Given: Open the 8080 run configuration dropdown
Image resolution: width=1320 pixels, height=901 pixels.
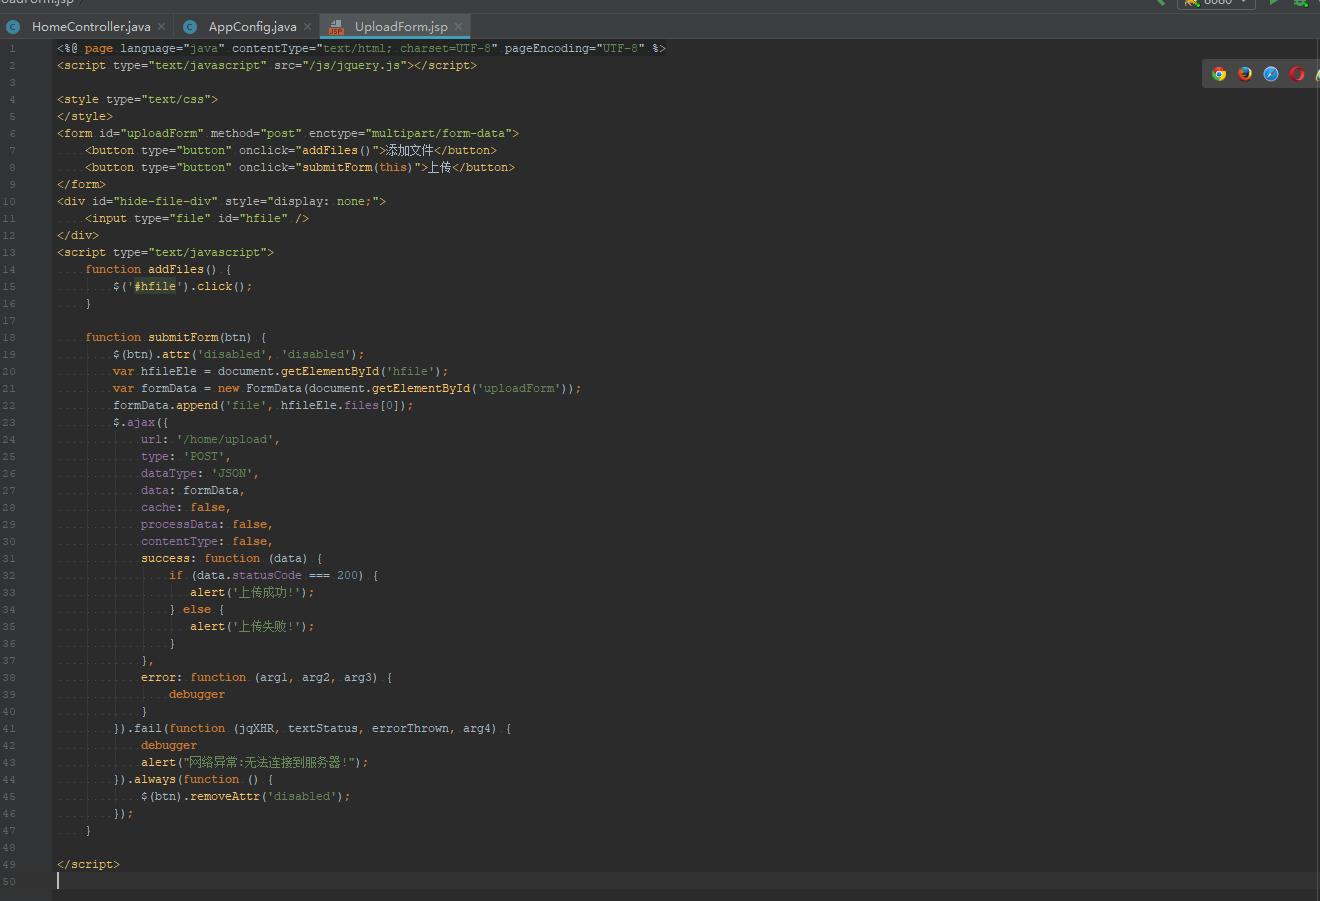Looking at the screenshot, I should [x=1217, y=3].
